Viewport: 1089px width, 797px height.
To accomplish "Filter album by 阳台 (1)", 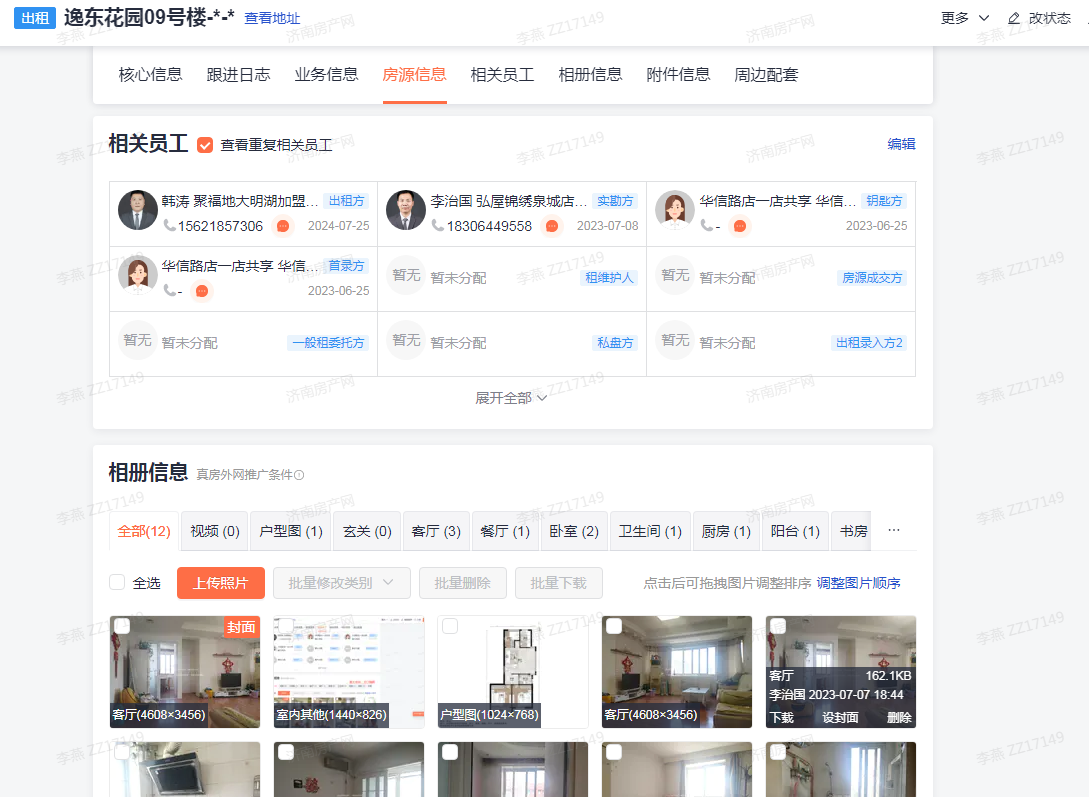I will coord(795,531).
